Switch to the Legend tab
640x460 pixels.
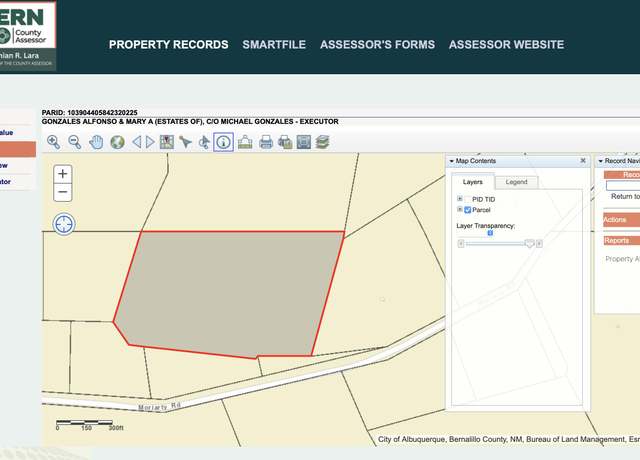[x=516, y=182]
